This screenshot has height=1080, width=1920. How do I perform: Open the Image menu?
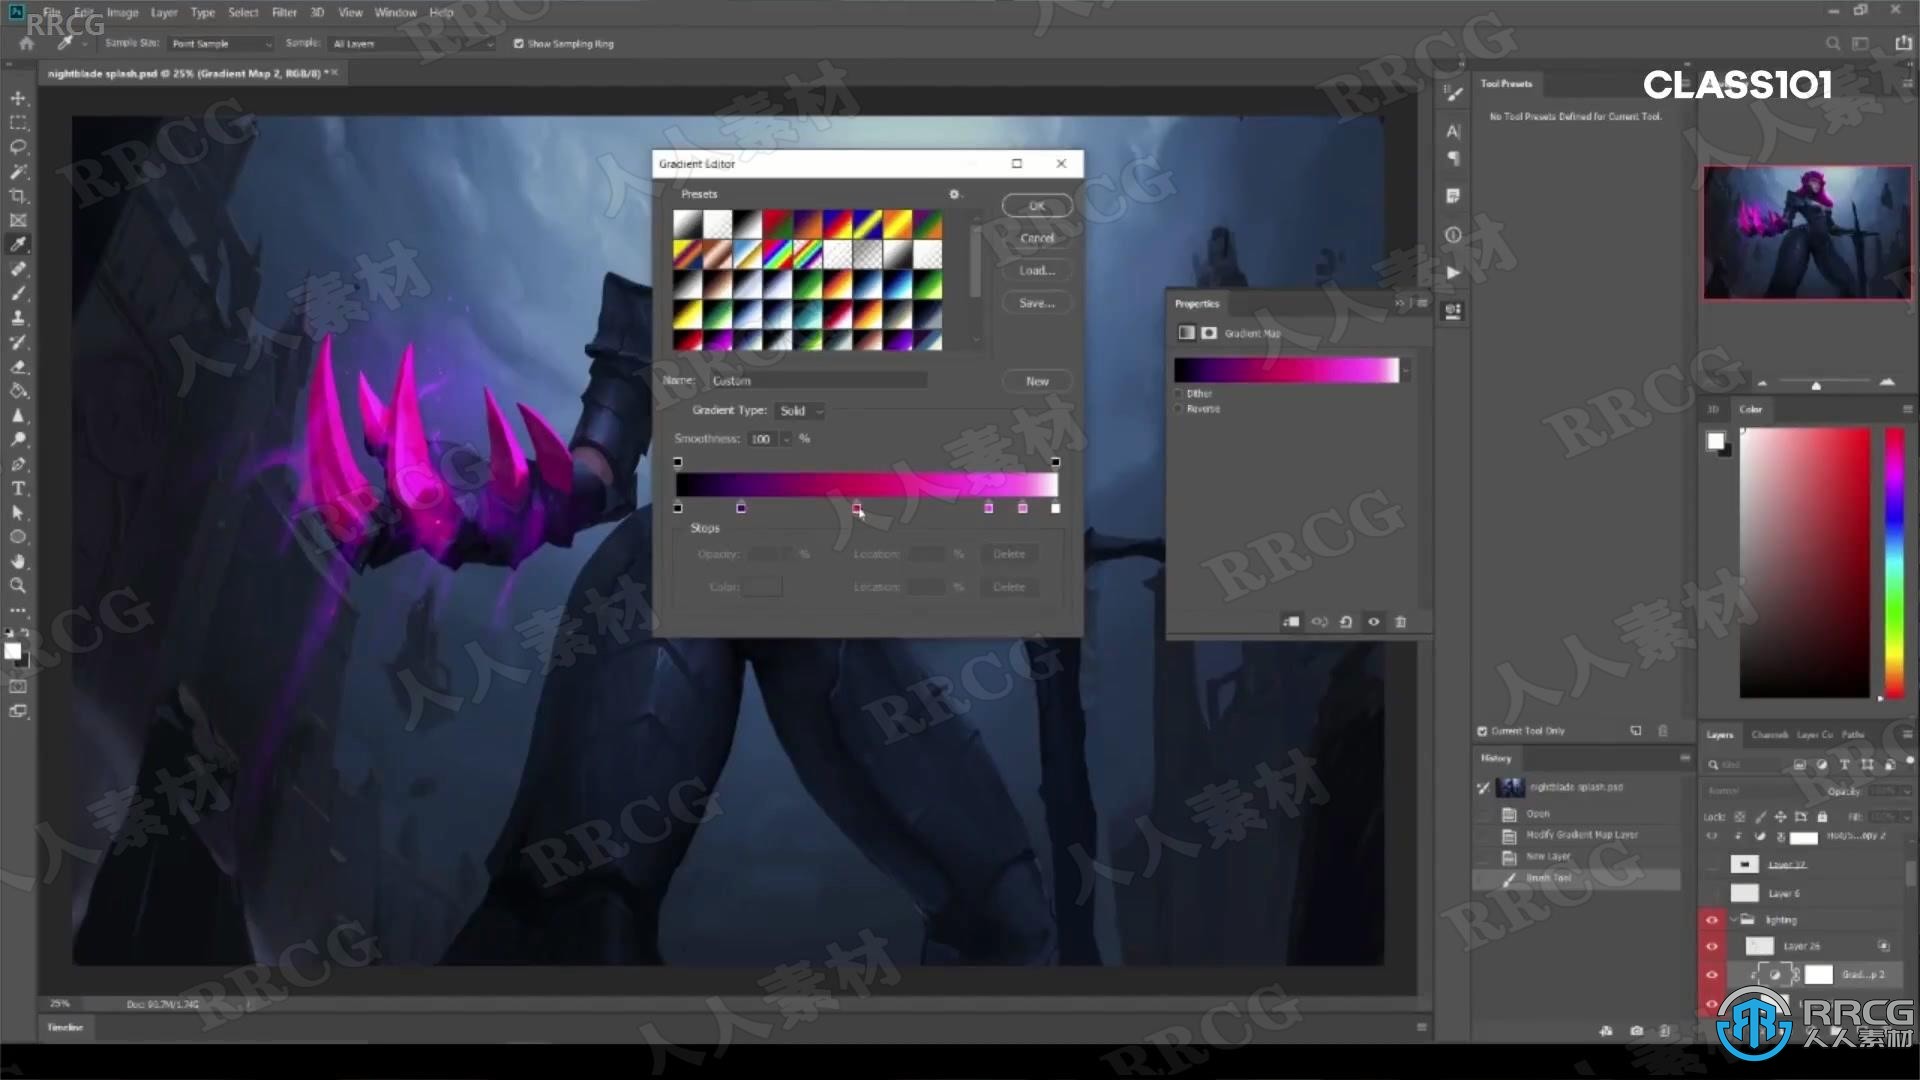pyautogui.click(x=122, y=13)
